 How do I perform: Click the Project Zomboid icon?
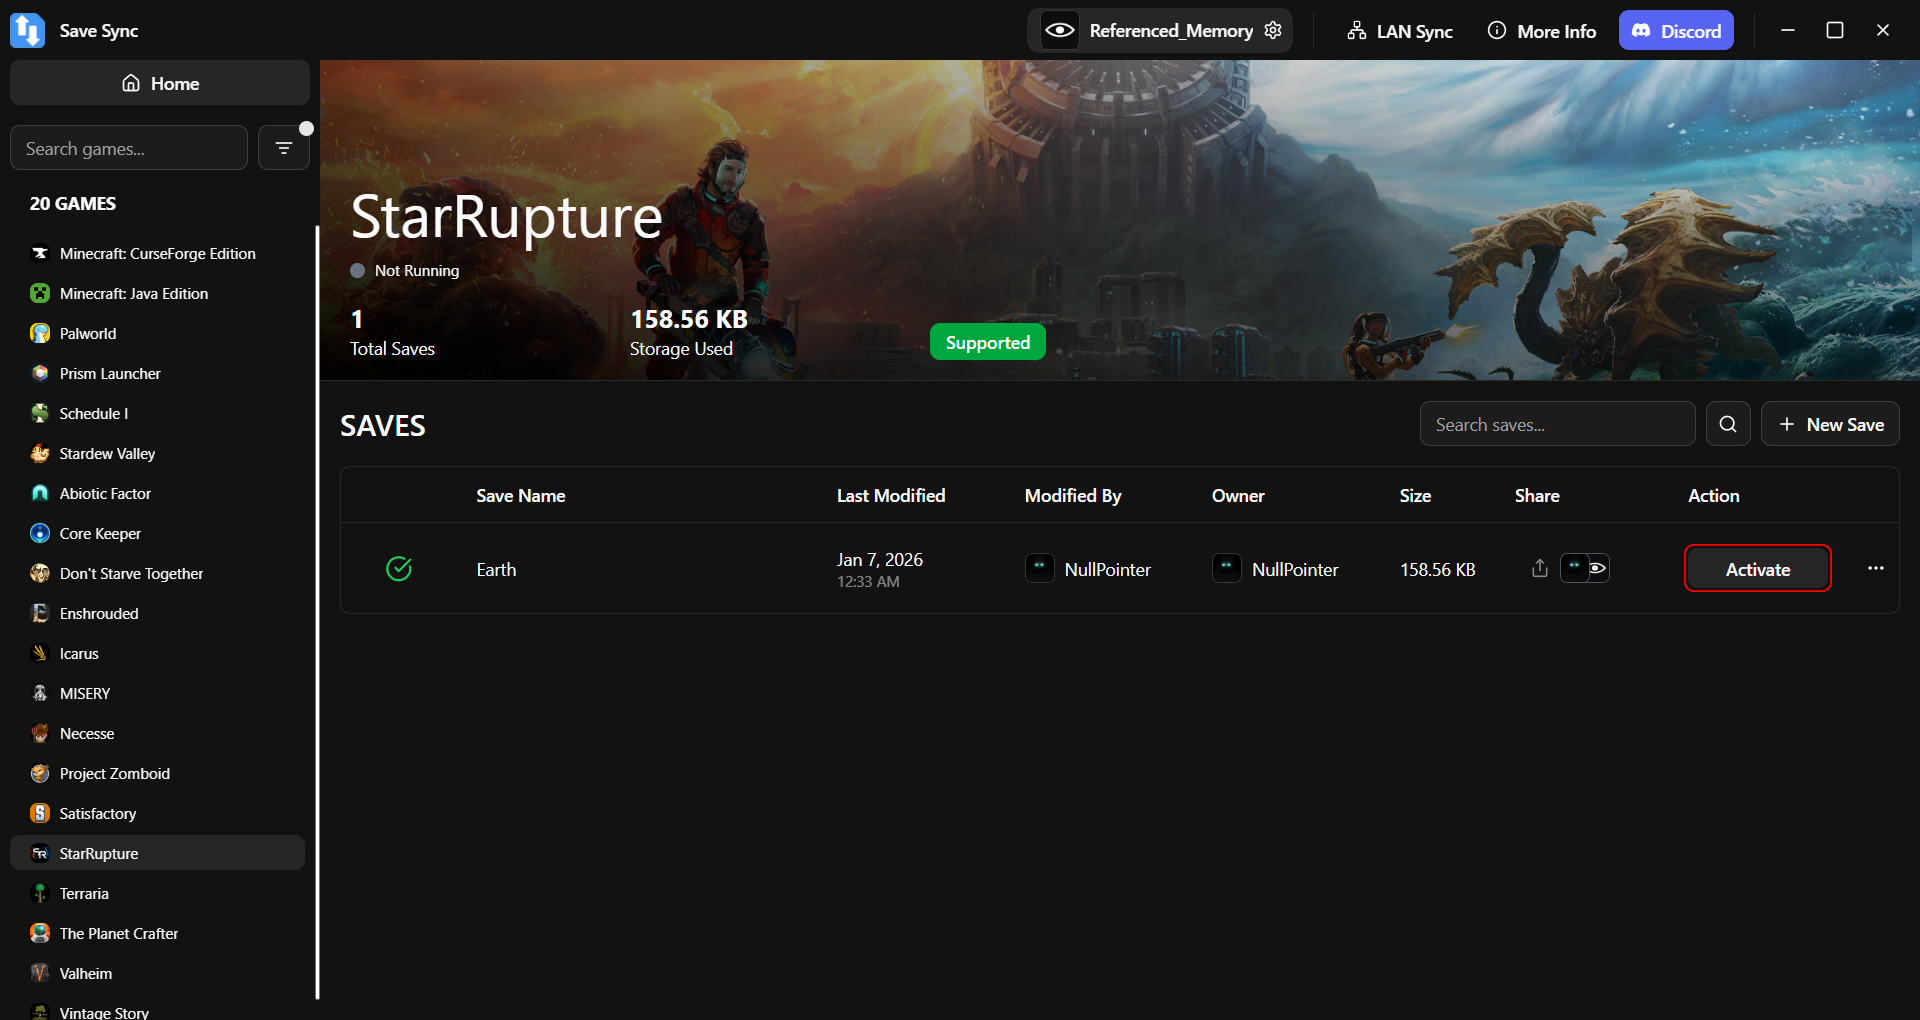40,773
